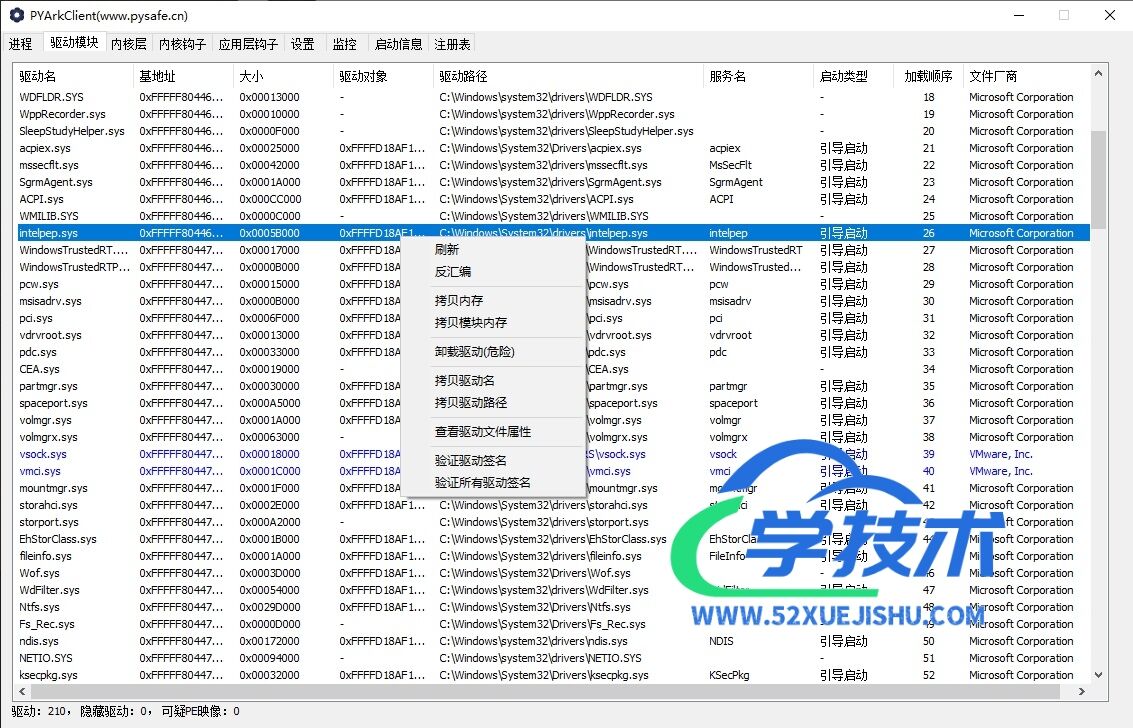1133x728 pixels.
Task: Click the PYArkClient app icon in title bar
Action: [x=16, y=16]
